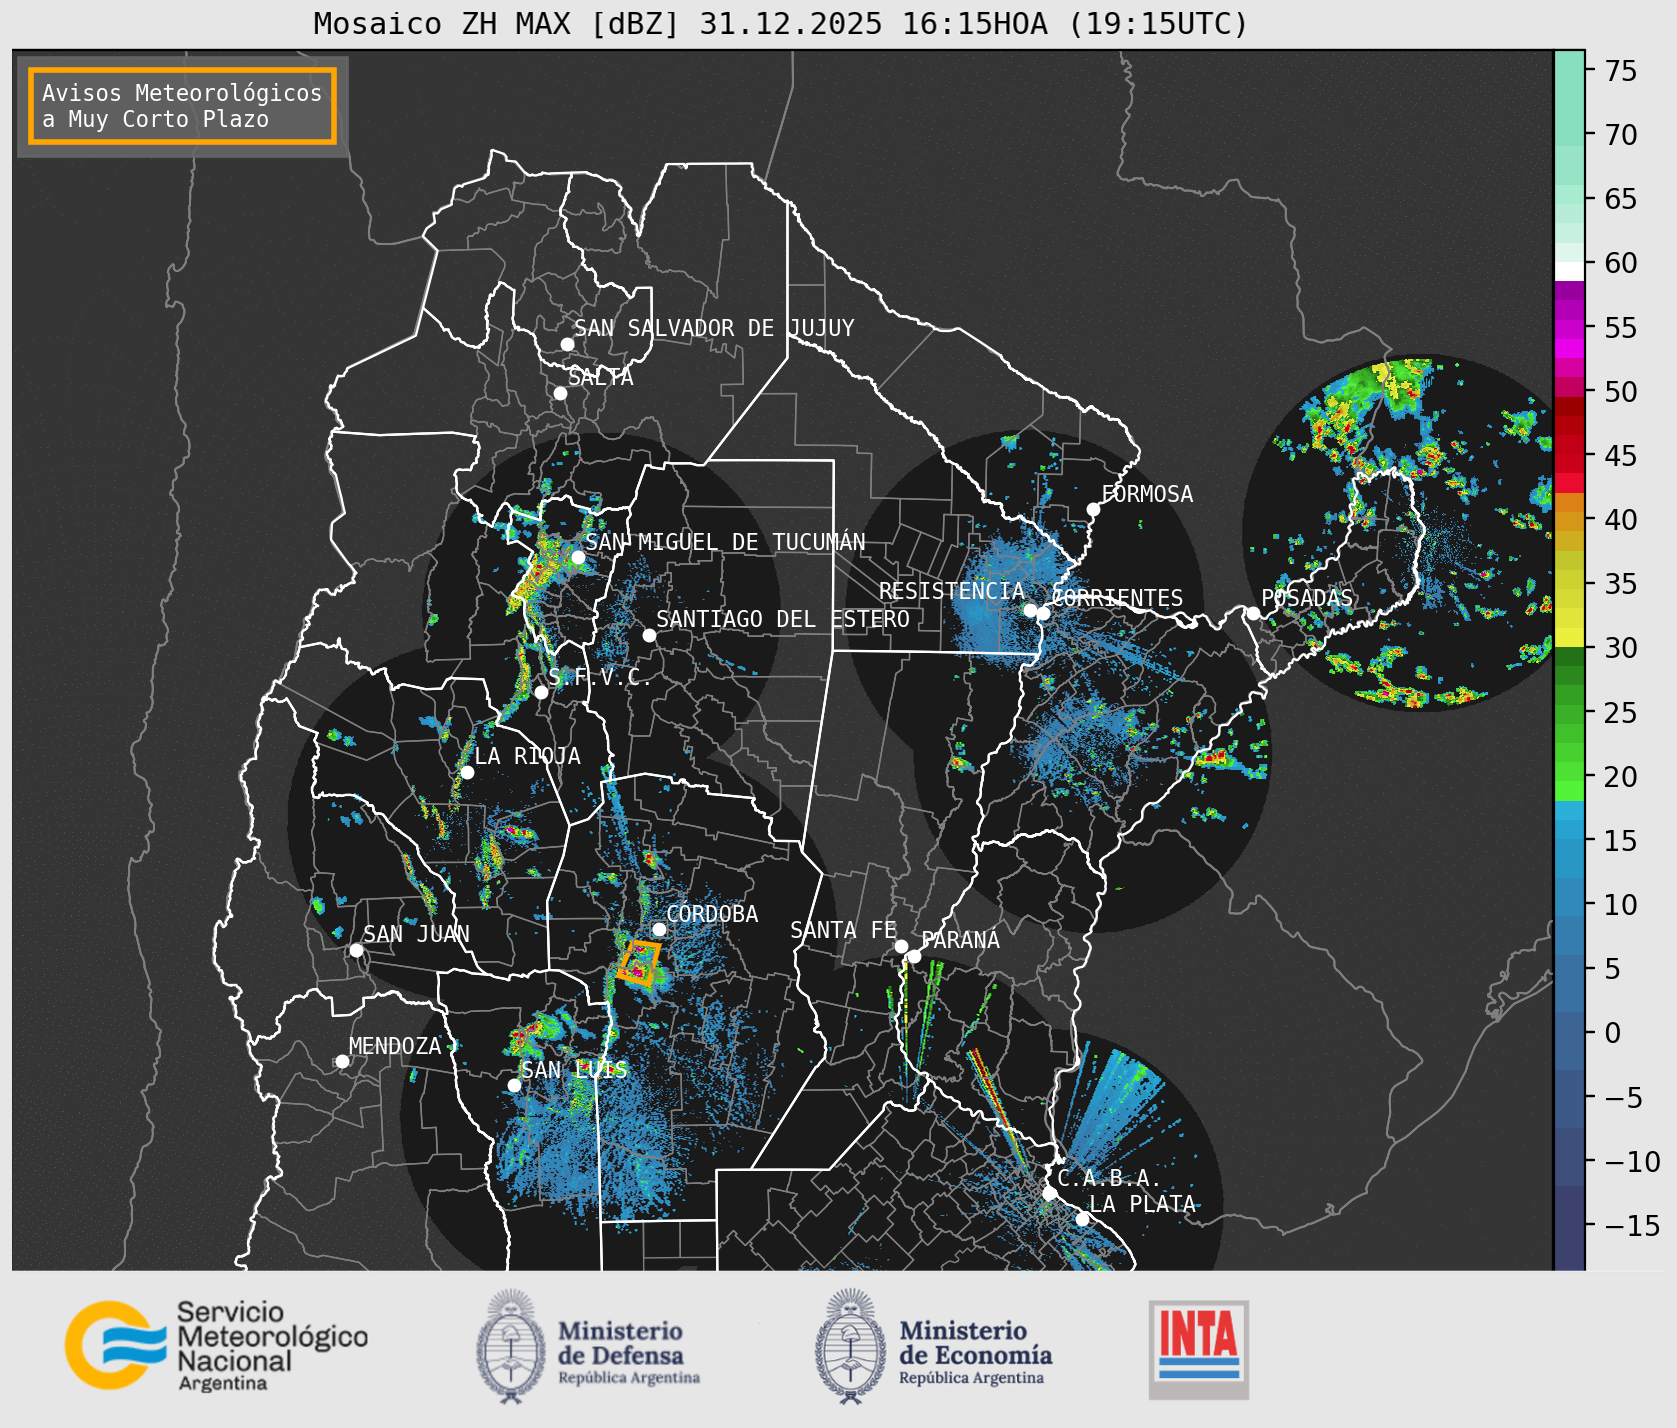Click the Avisos Meteorológicos a Muy Corto Plazo legend box
This screenshot has width=1677, height=1428.
point(182,106)
